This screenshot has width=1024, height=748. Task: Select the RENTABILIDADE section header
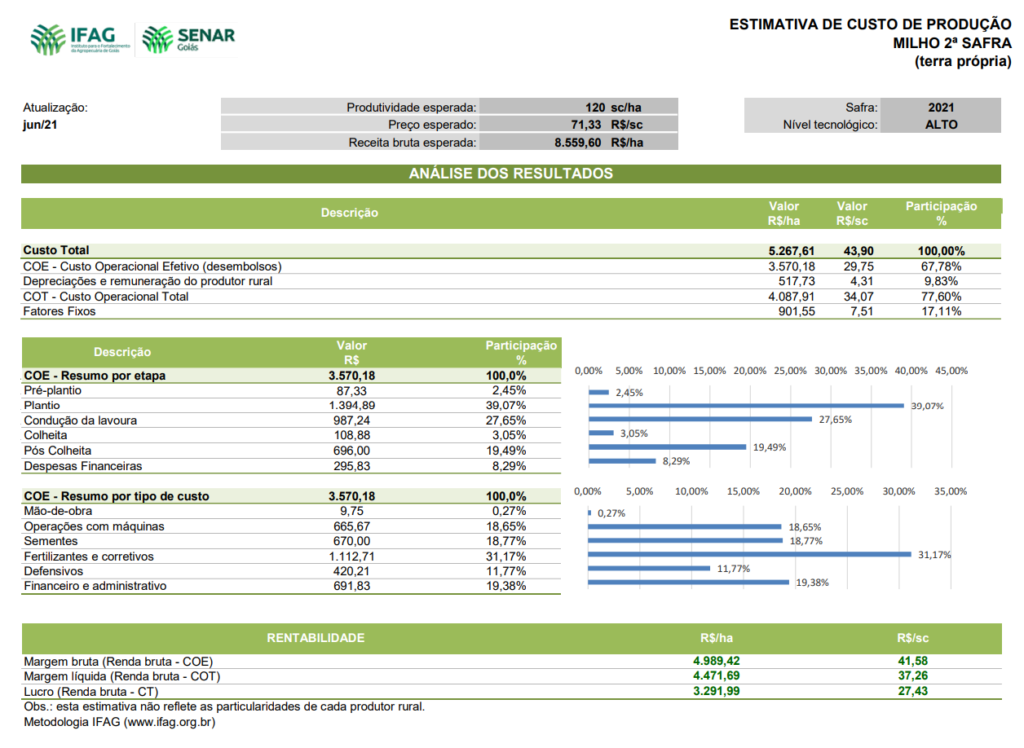click(x=315, y=638)
